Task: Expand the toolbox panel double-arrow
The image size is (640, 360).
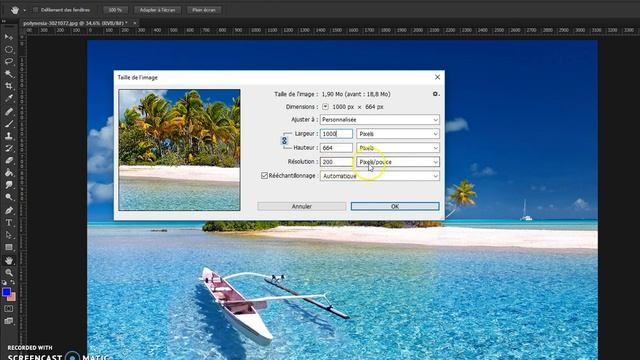Action: click(3, 21)
